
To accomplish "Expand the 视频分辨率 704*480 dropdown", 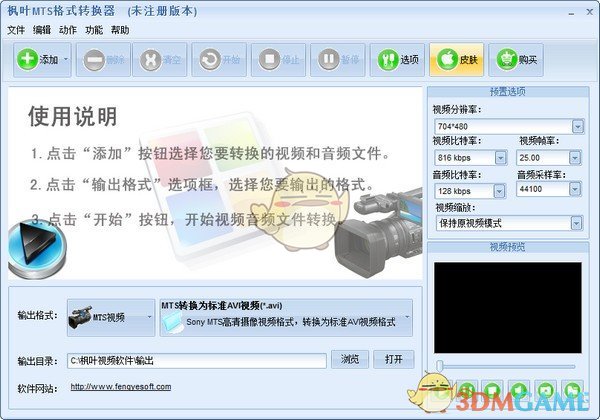I will coord(577,126).
